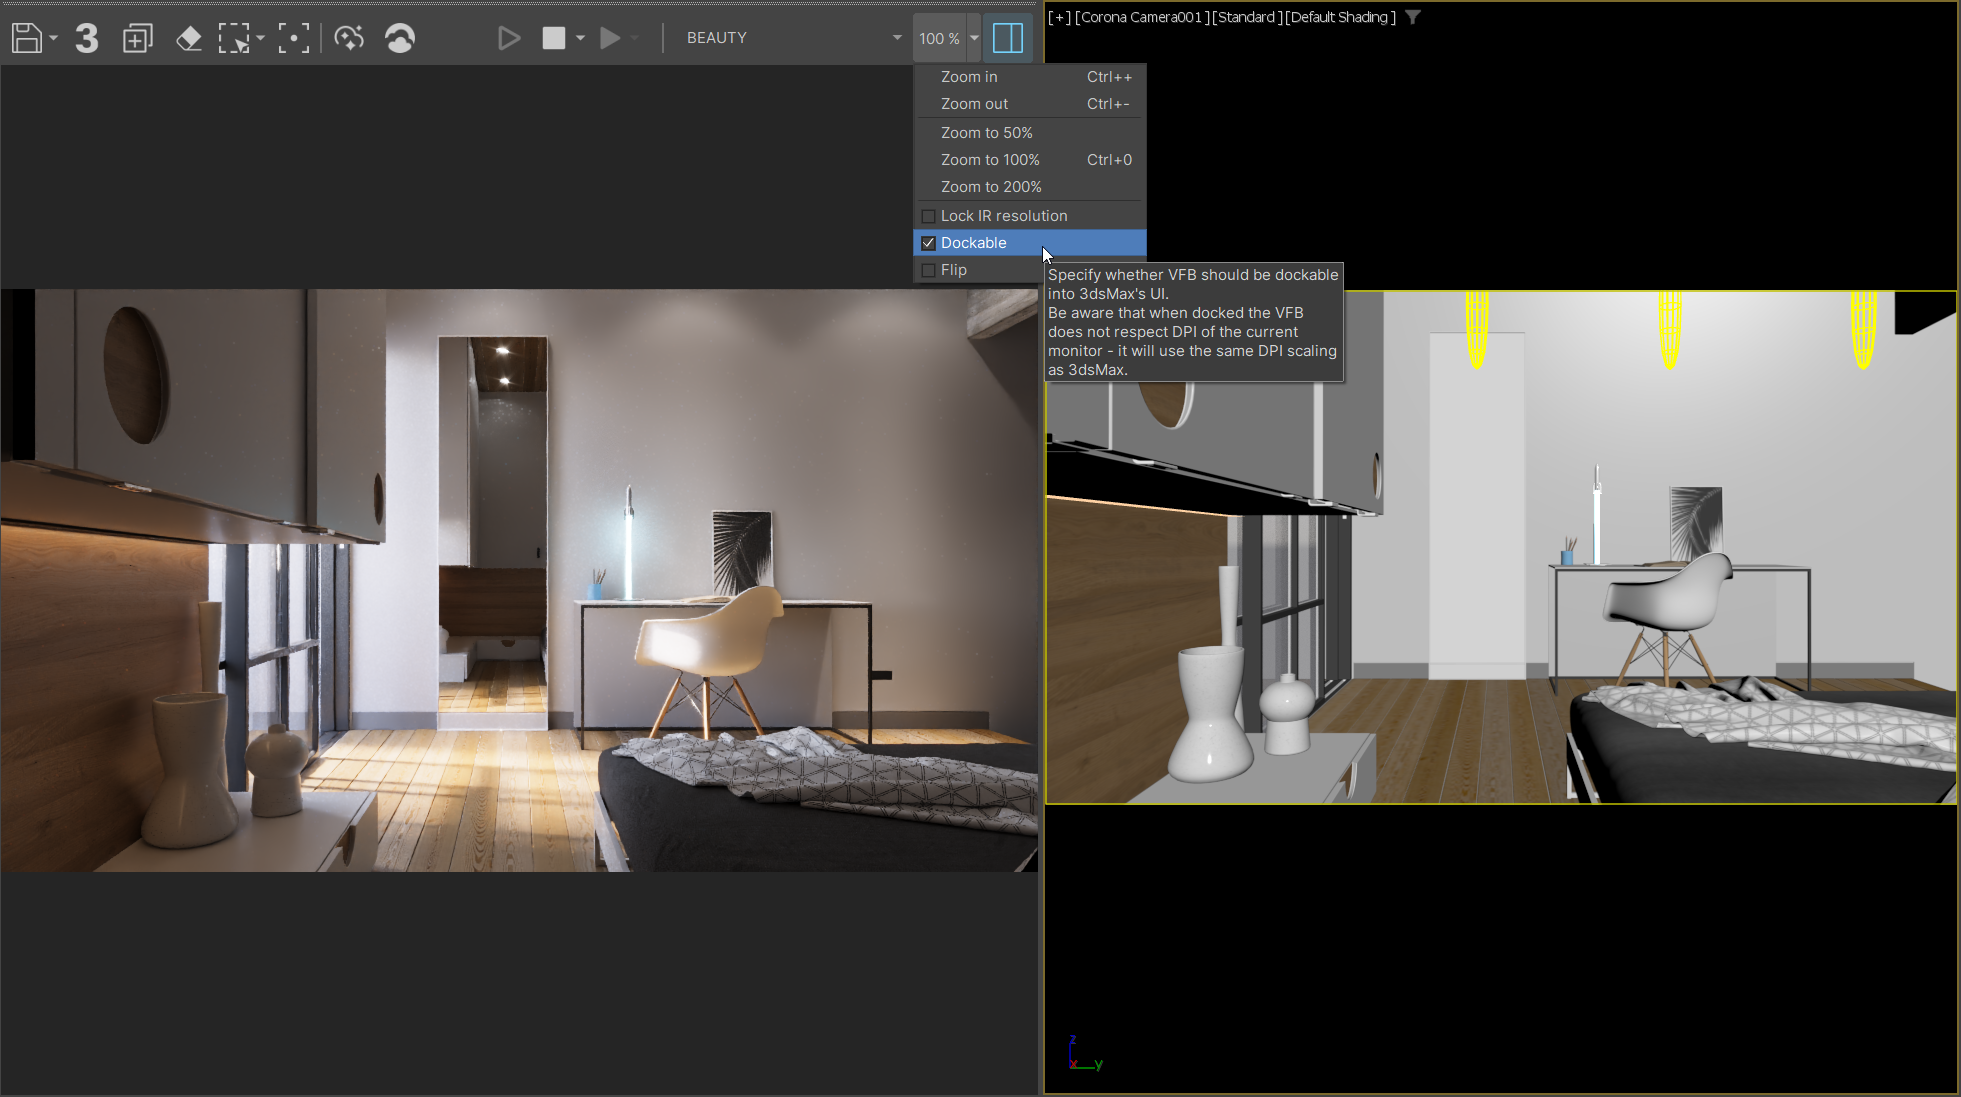The width and height of the screenshot is (1961, 1097).
Task: Open the [Standard] viewport menu
Action: [x=1246, y=17]
